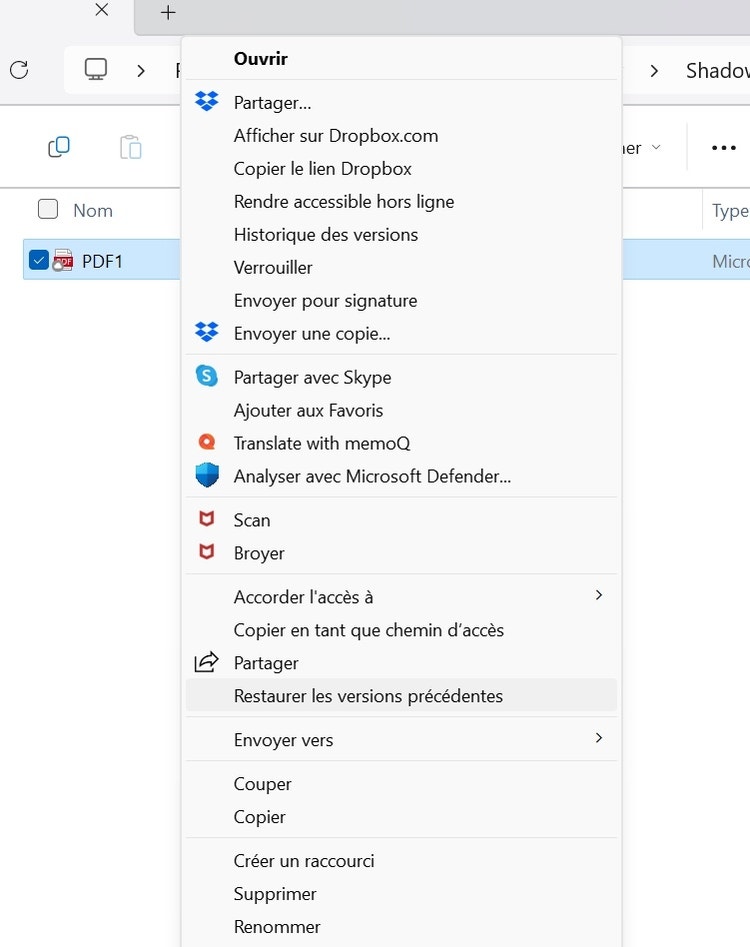Click the Dropbox icon next to Partager...
Screen dimensions: 750x947
coord(207,102)
